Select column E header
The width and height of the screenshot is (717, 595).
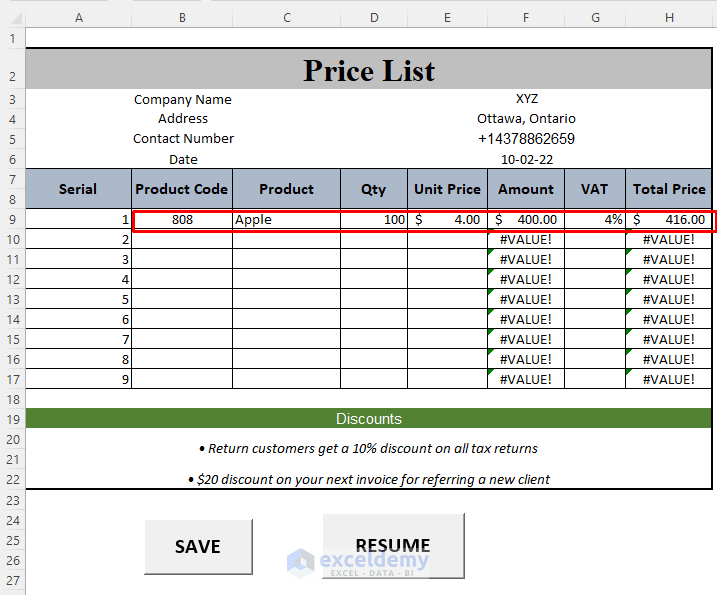click(x=447, y=18)
